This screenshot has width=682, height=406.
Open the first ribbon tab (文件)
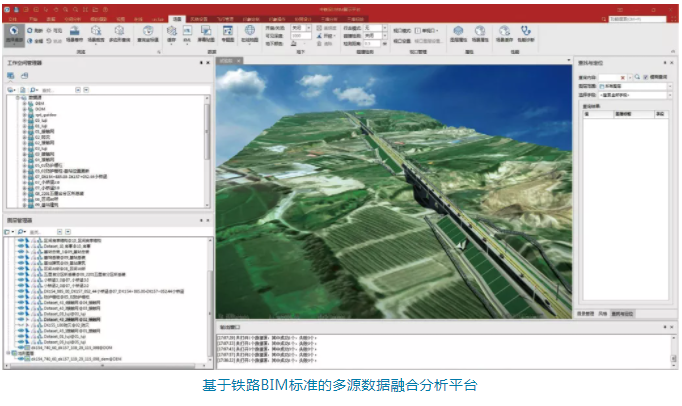pos(13,19)
